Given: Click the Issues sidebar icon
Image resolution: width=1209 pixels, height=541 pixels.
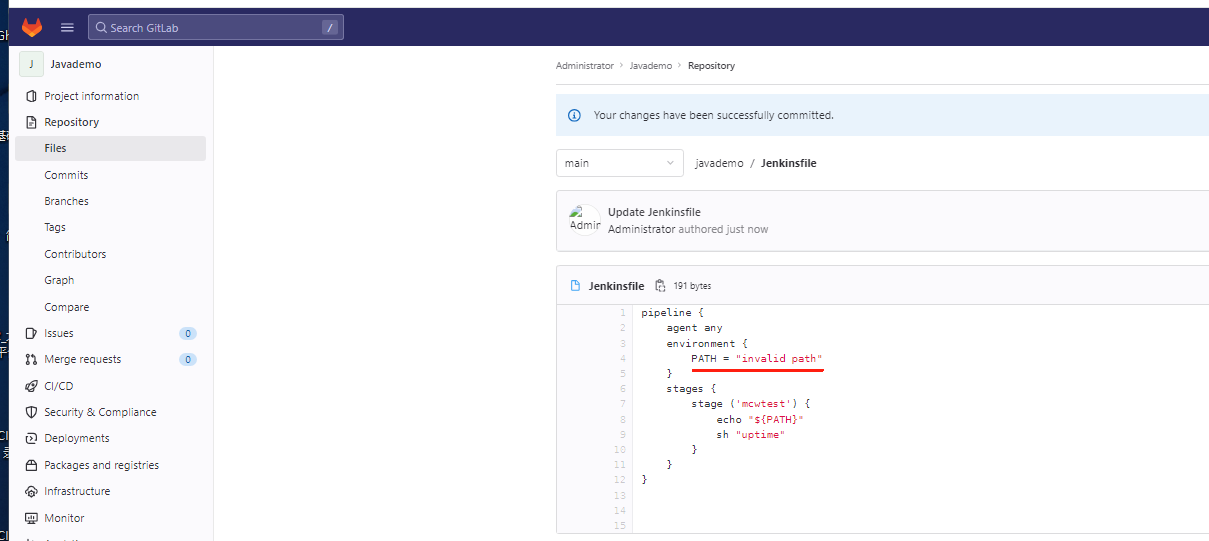Looking at the screenshot, I should pyautogui.click(x=31, y=333).
